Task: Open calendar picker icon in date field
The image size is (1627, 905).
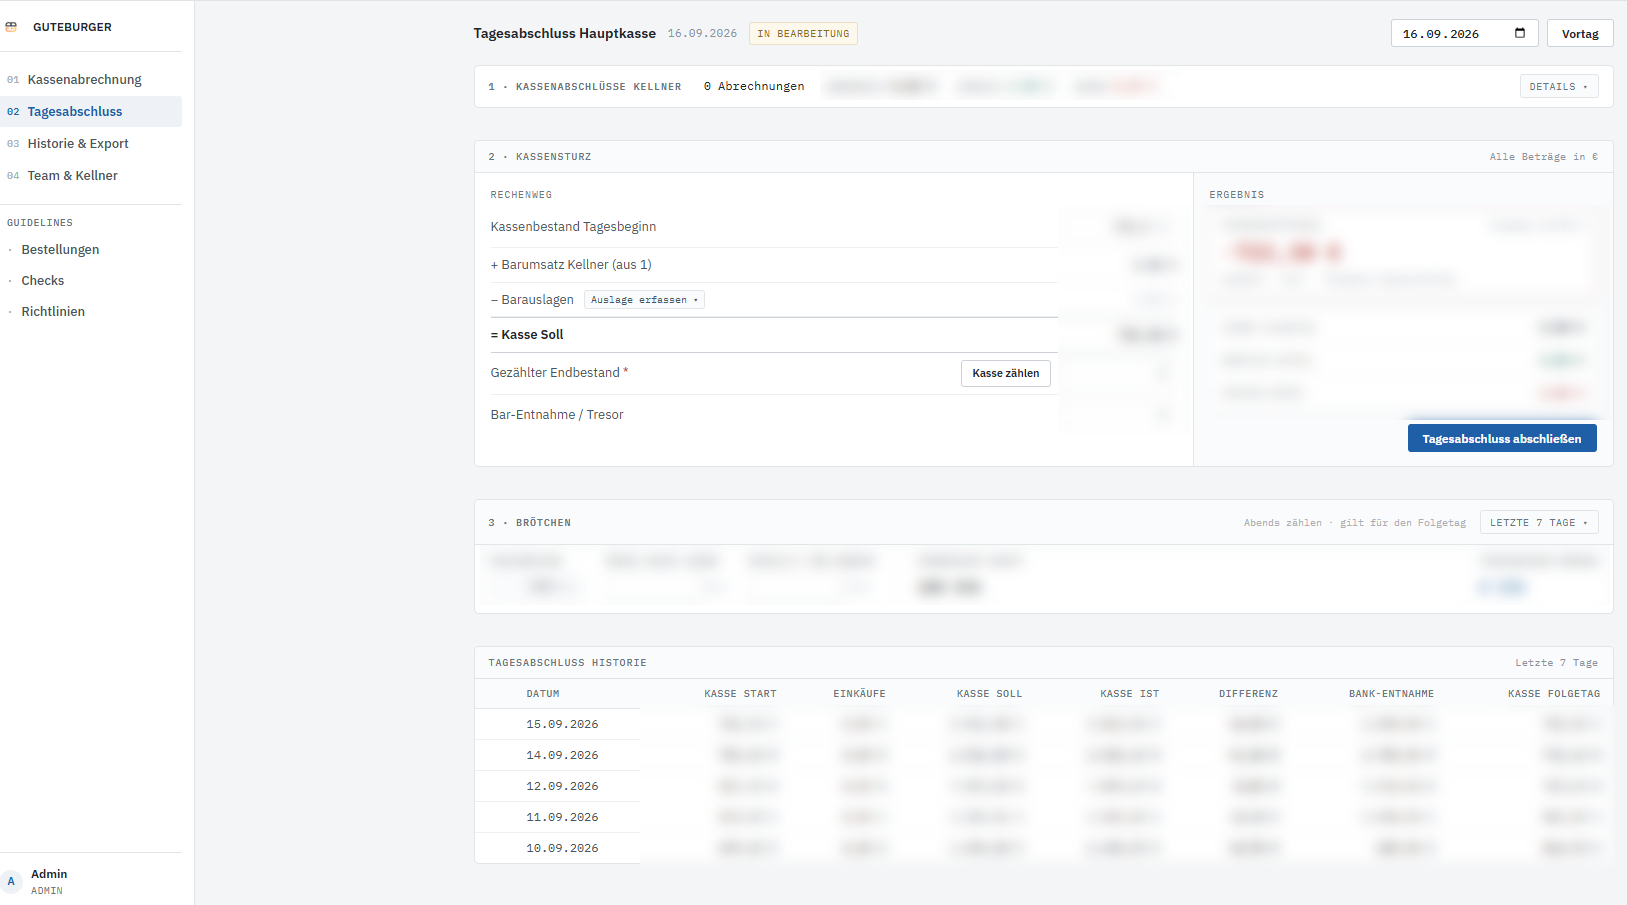Action: click(x=1520, y=33)
